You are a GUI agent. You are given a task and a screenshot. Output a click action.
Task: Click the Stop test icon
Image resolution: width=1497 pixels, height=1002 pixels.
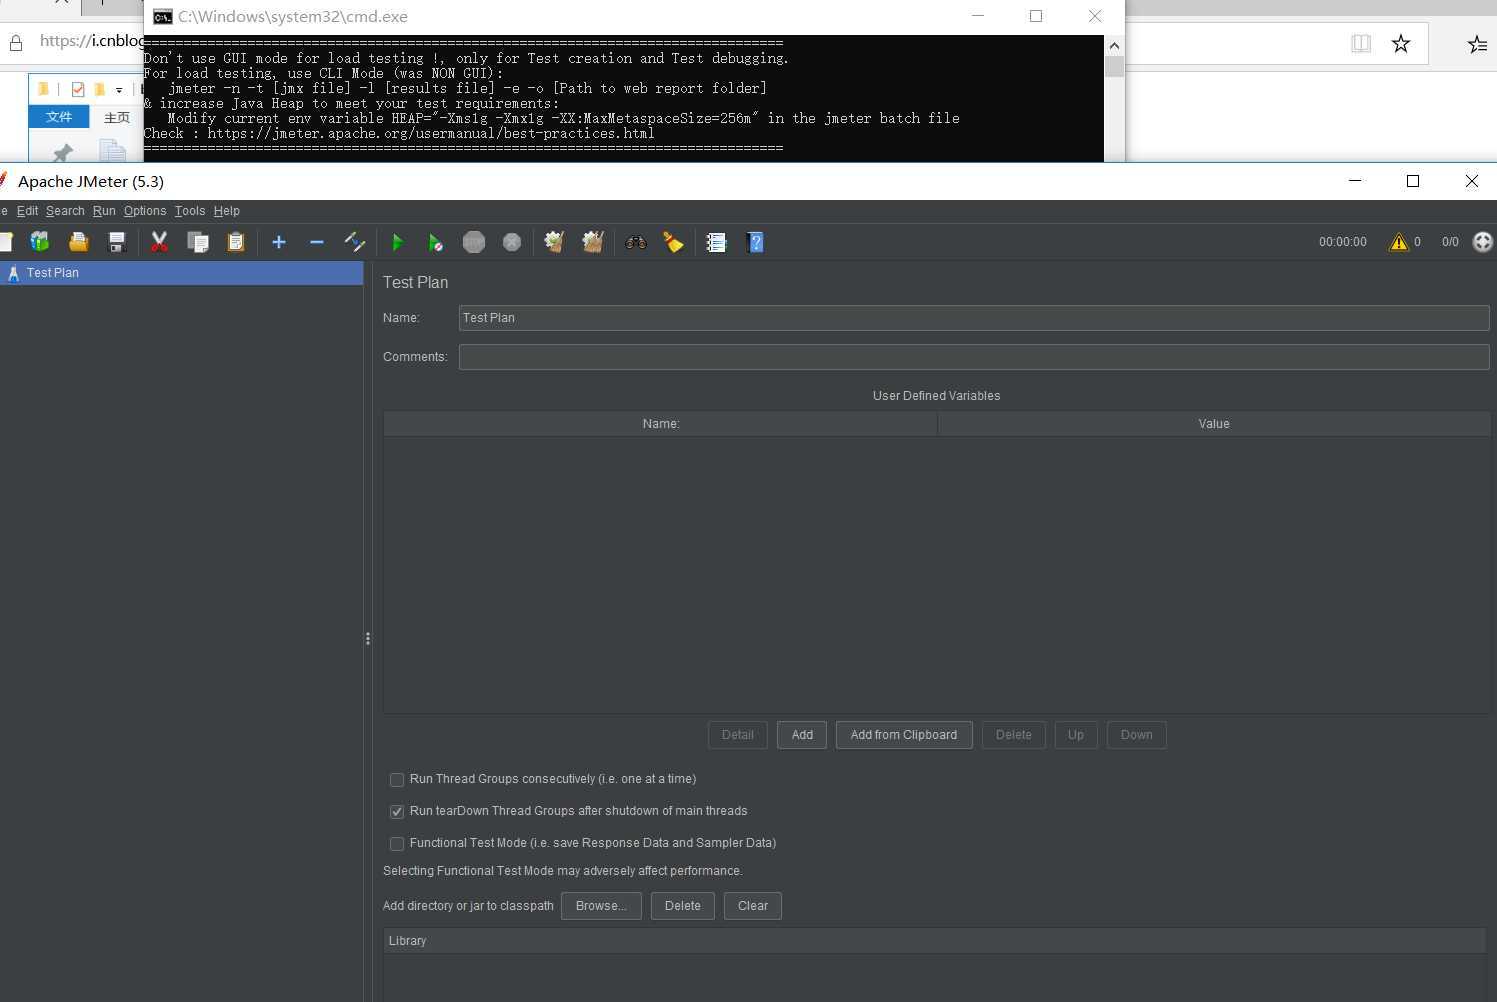pyautogui.click(x=474, y=242)
